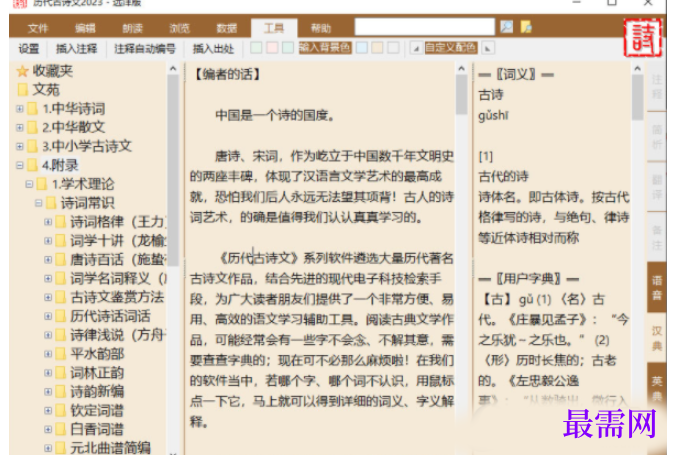Expand the 白香词谱 tree node

tap(48, 429)
